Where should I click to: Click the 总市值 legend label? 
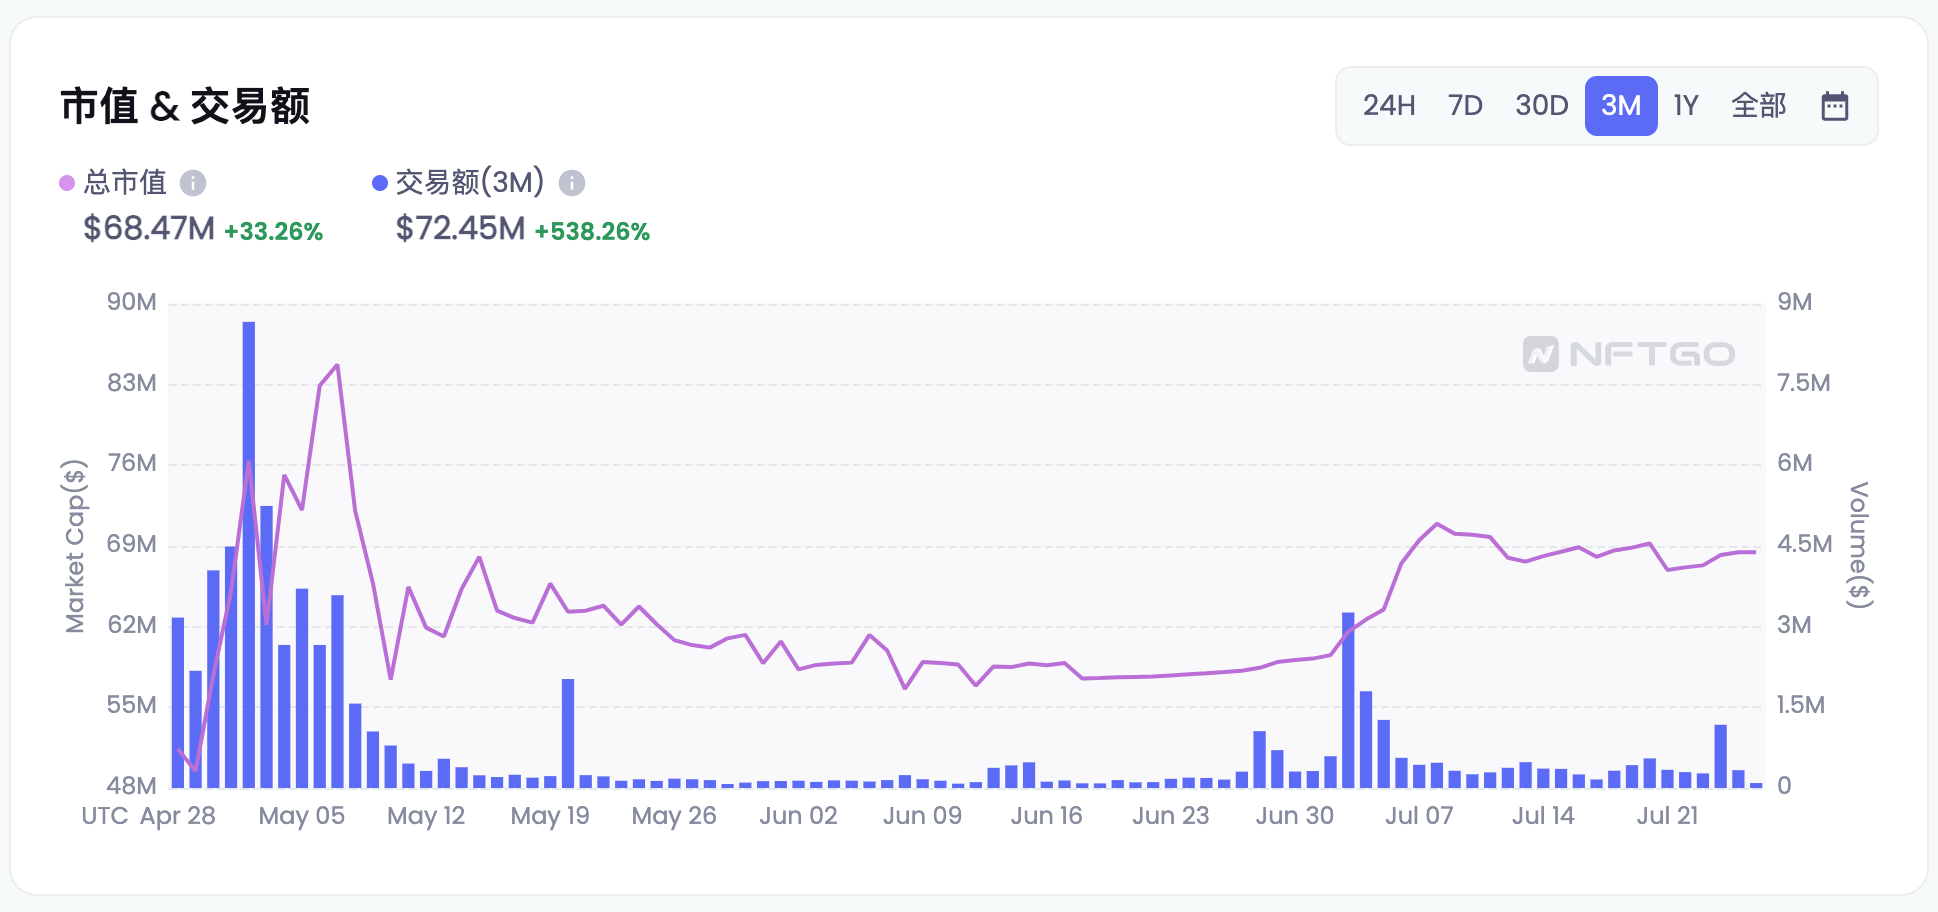(x=125, y=182)
